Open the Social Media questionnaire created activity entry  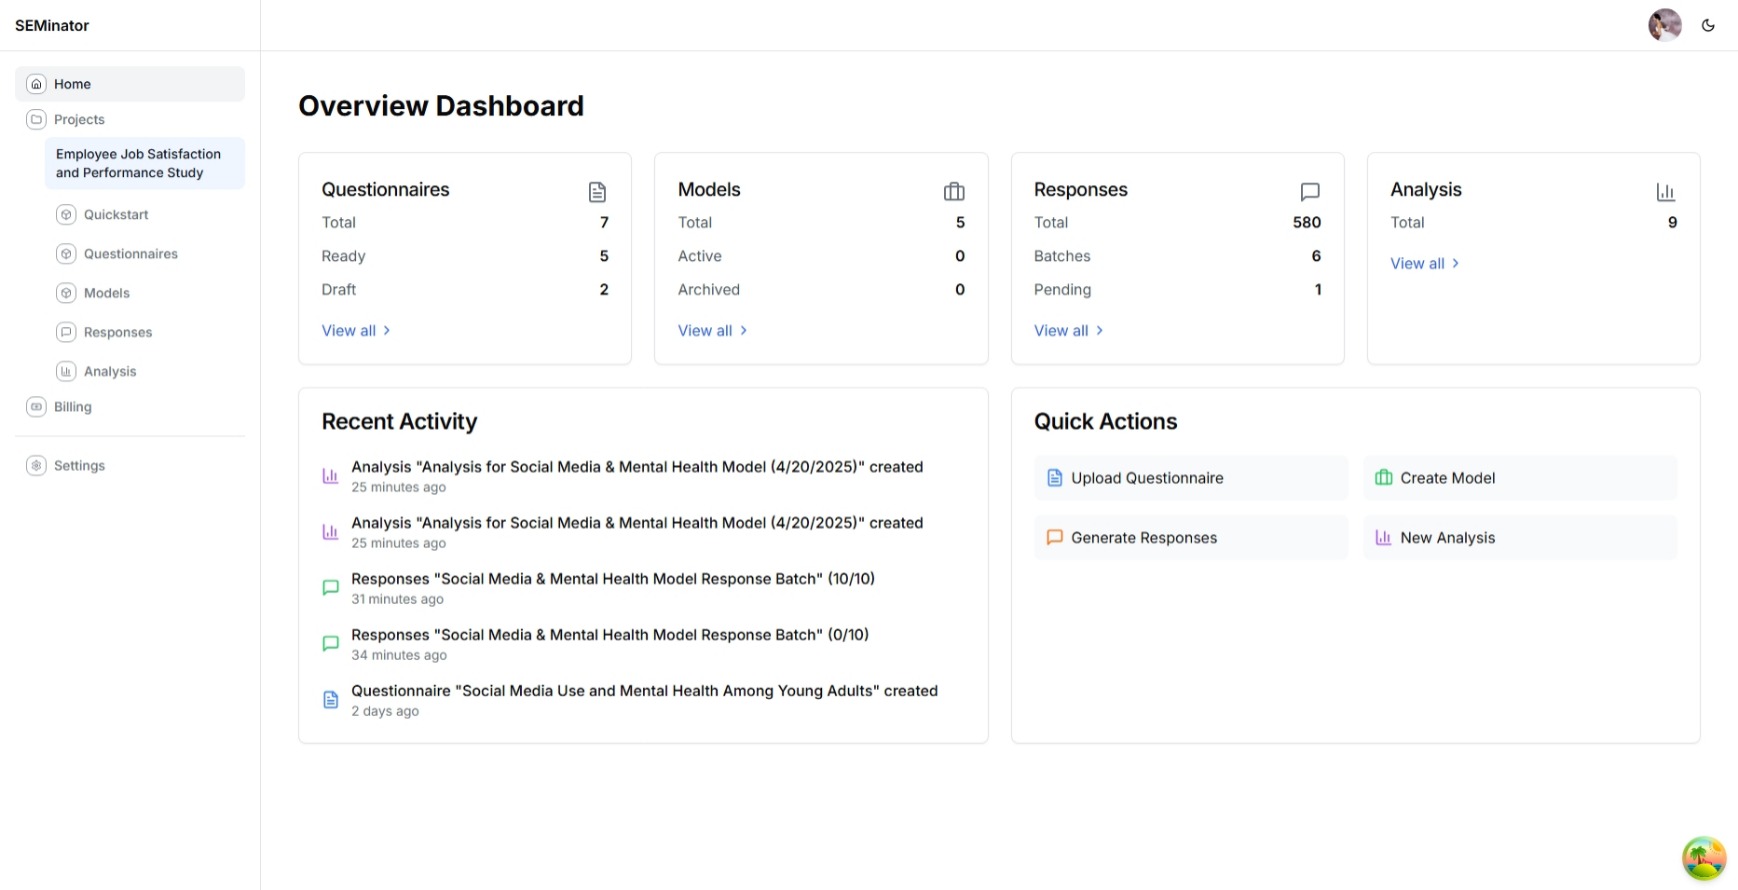pyautogui.click(x=644, y=691)
